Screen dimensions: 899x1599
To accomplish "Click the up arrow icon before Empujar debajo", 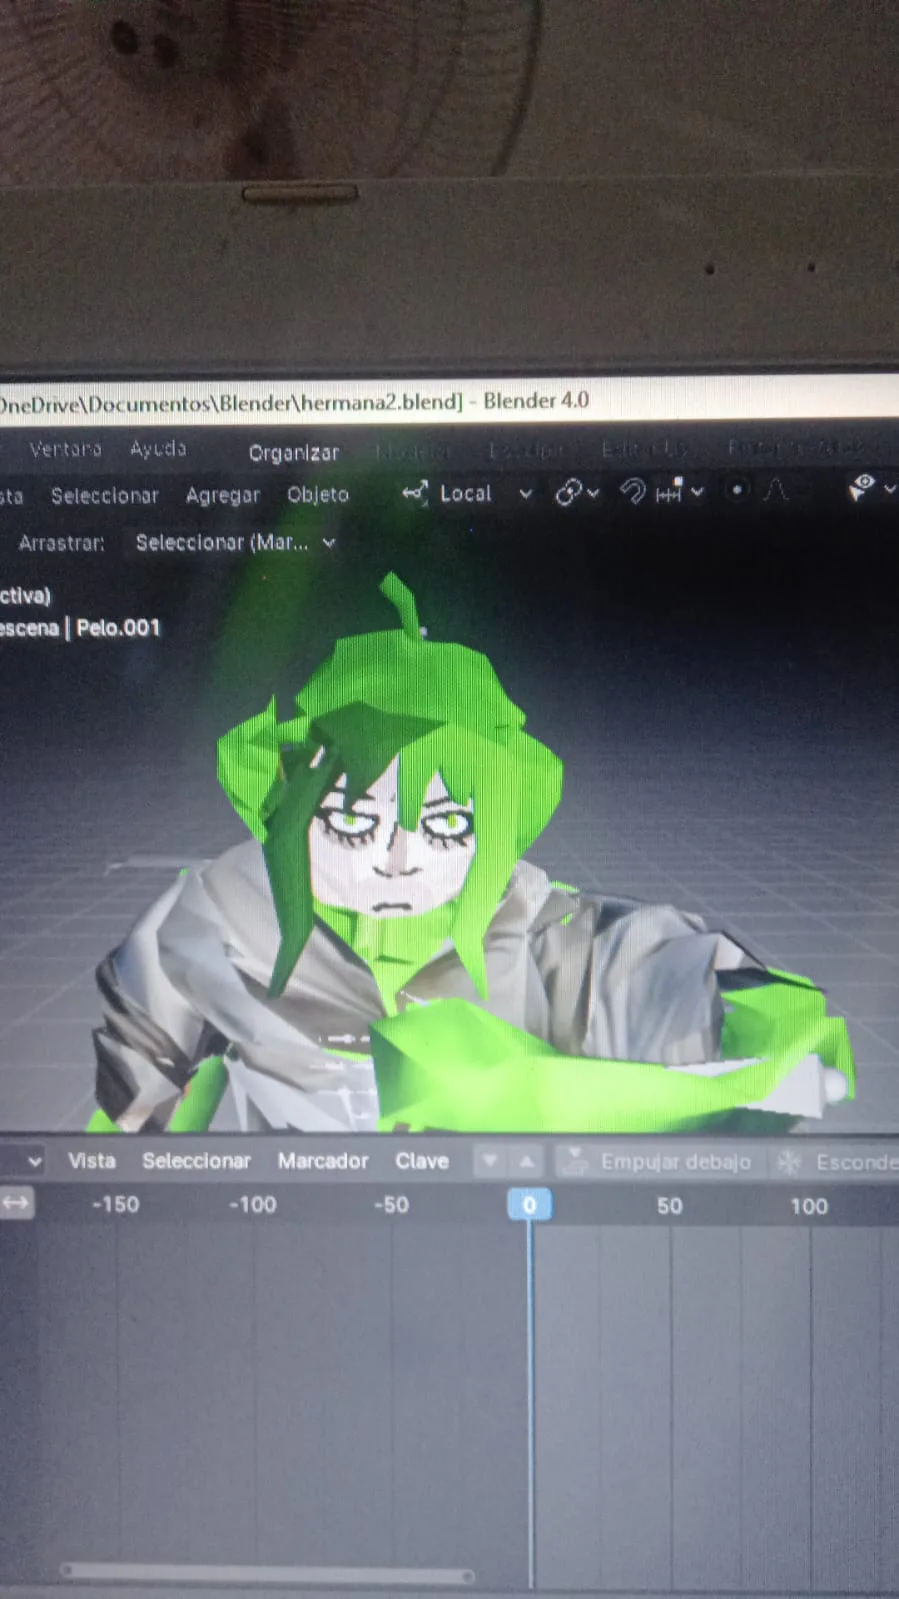I will tap(526, 1161).
